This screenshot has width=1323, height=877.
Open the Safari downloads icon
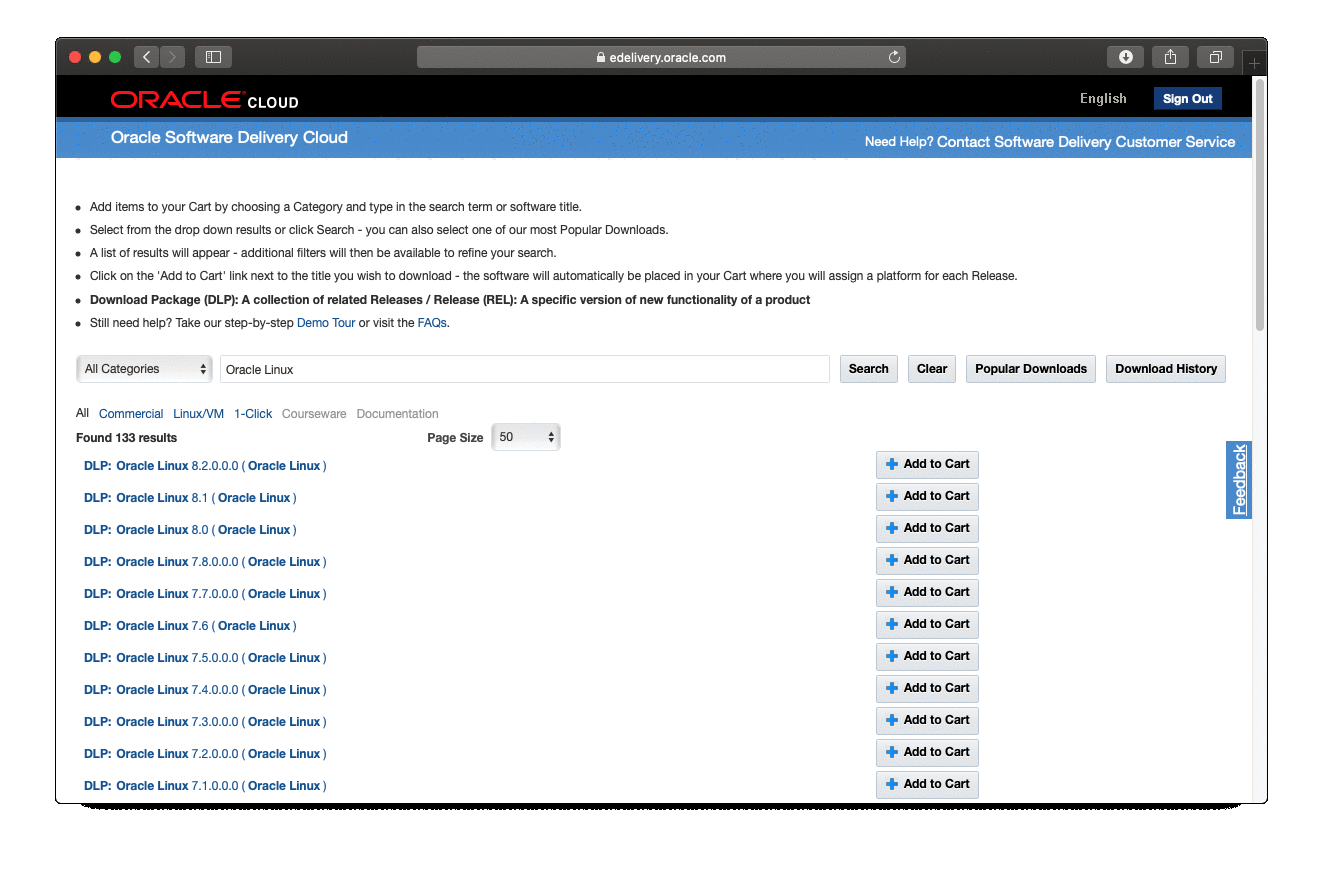1125,57
